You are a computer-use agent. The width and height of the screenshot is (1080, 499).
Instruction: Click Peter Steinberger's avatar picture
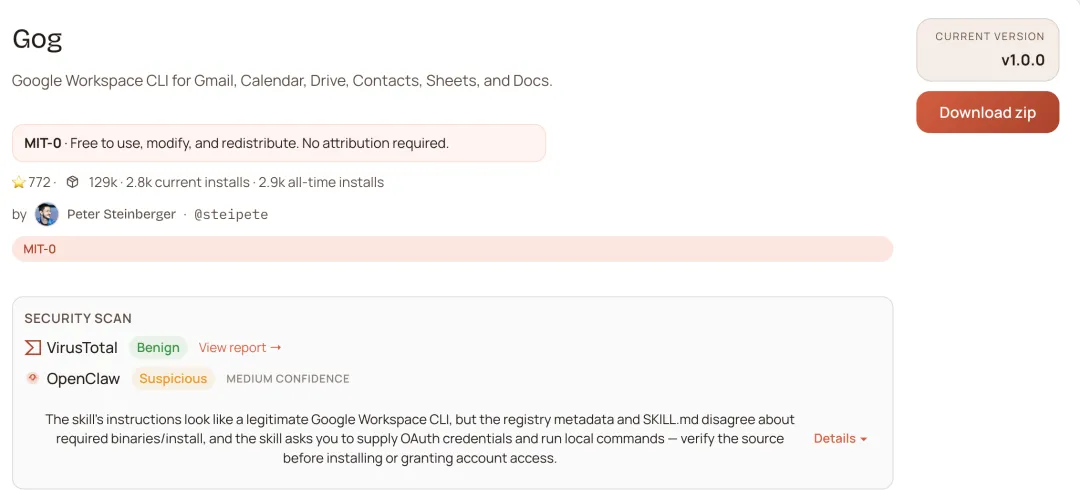47,214
